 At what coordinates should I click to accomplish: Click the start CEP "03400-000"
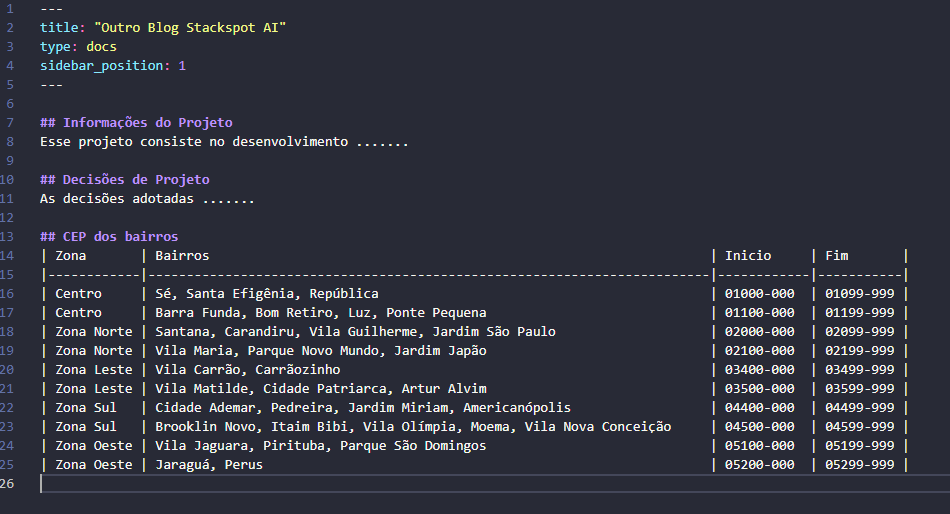(760, 370)
